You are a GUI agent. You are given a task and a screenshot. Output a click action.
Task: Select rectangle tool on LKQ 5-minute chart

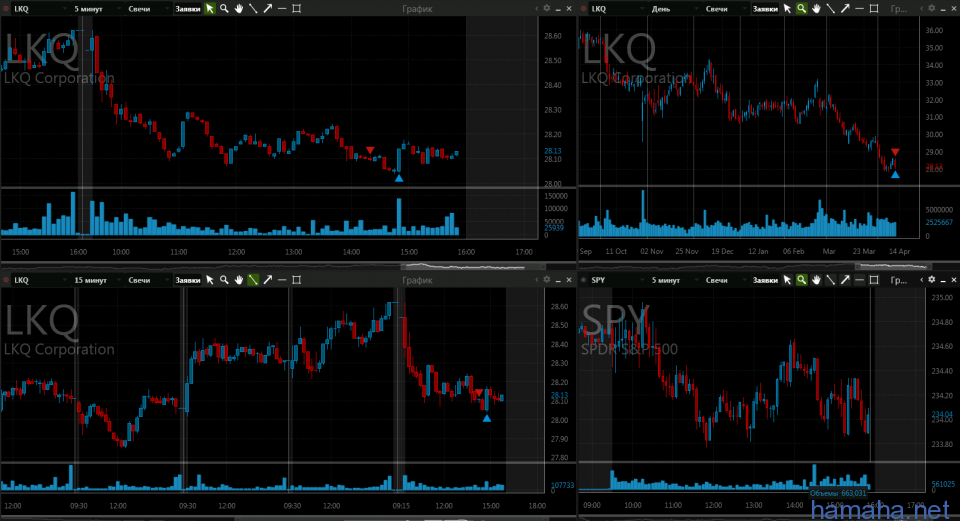[x=297, y=9]
